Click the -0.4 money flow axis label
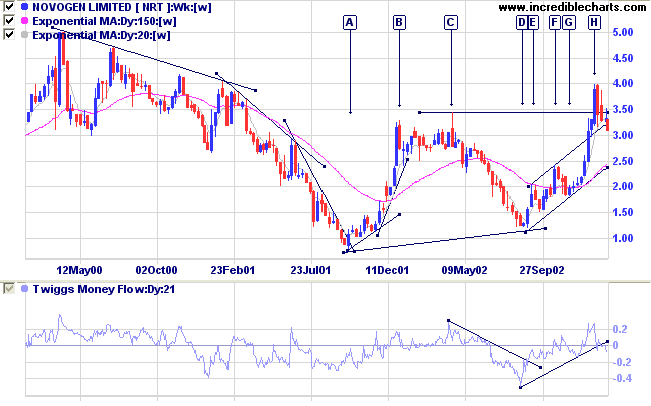The width and height of the screenshot is (651, 406). pyautogui.click(x=622, y=378)
